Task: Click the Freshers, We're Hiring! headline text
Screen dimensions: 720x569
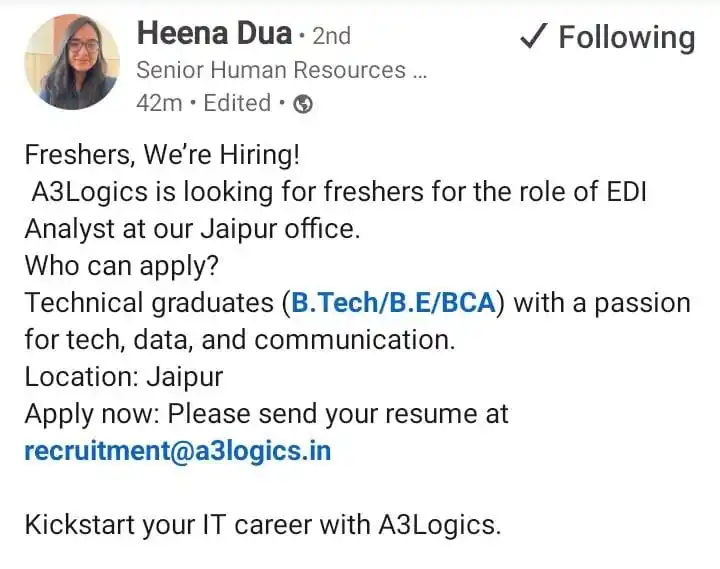Action: click(162, 154)
